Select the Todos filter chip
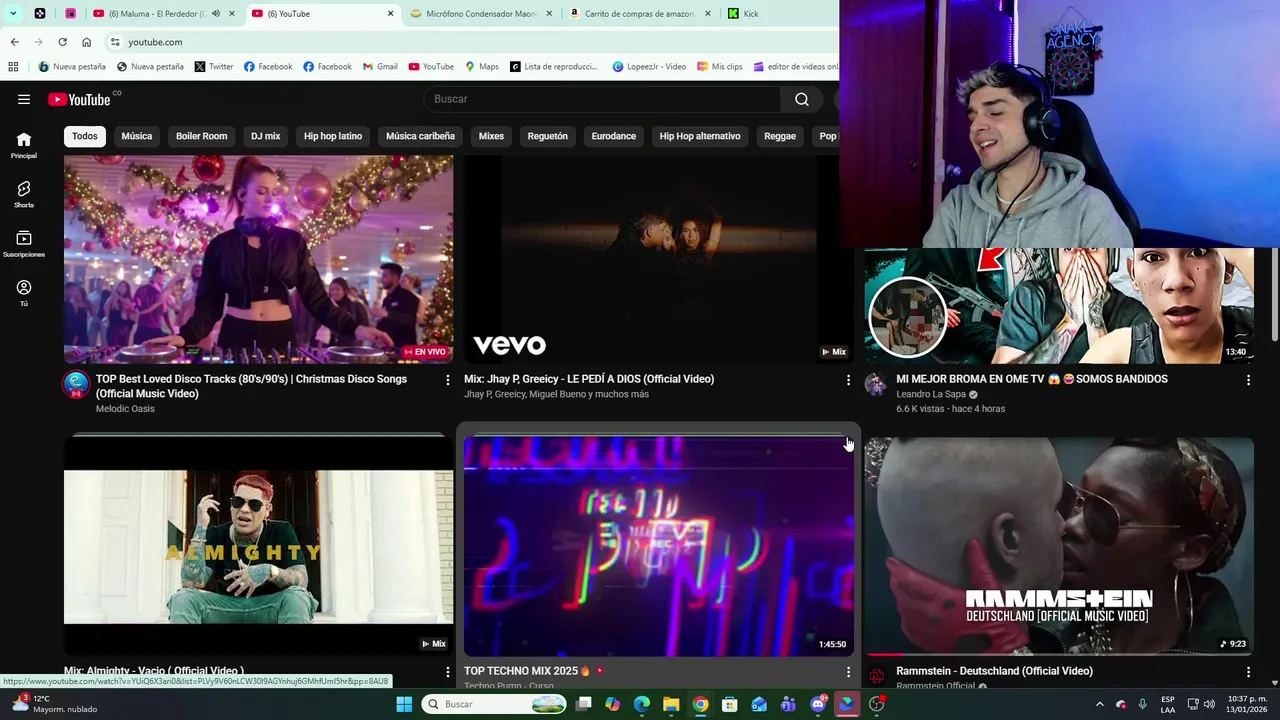Image resolution: width=1280 pixels, height=720 pixels. 85,136
